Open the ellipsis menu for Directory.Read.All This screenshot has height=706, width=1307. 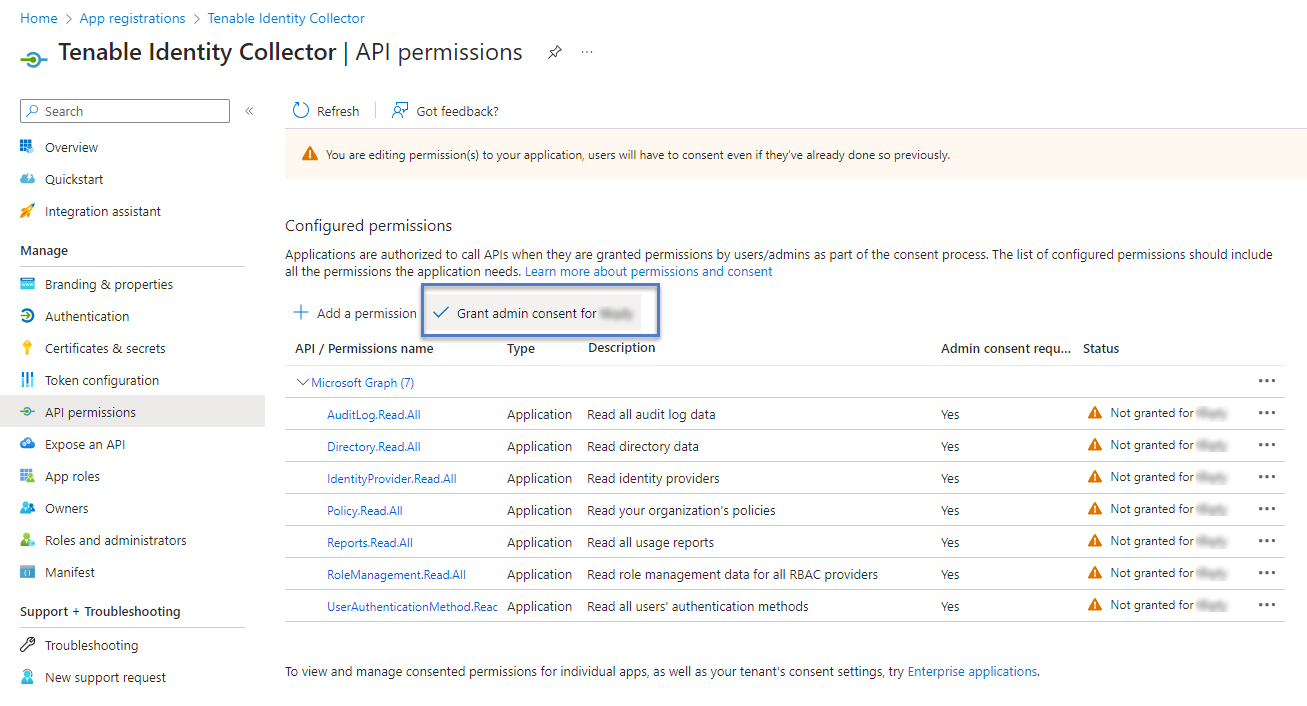coord(1267,445)
